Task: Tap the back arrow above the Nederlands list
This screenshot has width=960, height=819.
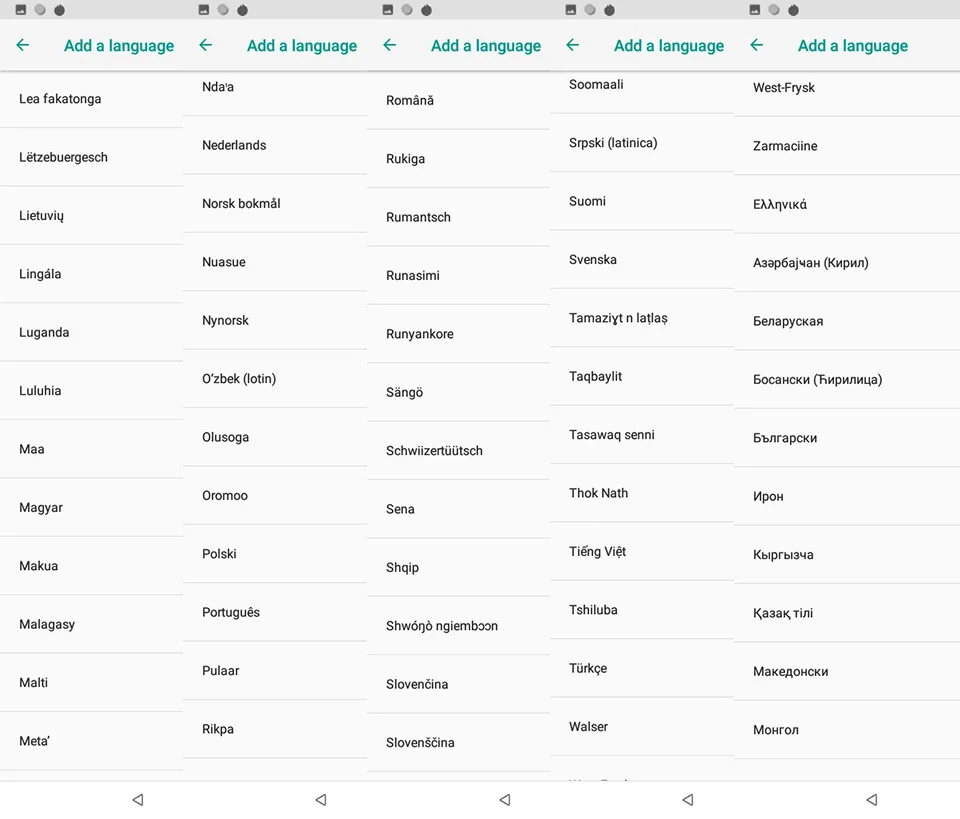Action: tap(206, 45)
